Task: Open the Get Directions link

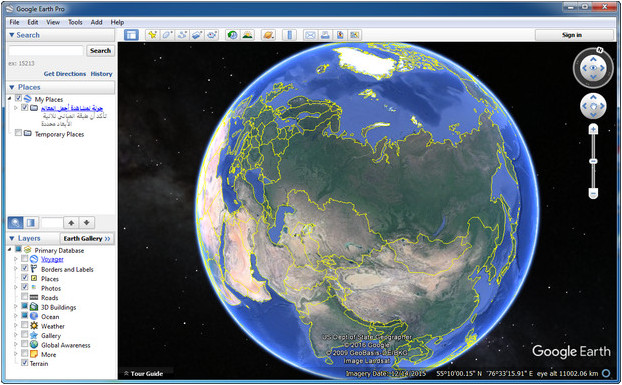Action: [65, 74]
